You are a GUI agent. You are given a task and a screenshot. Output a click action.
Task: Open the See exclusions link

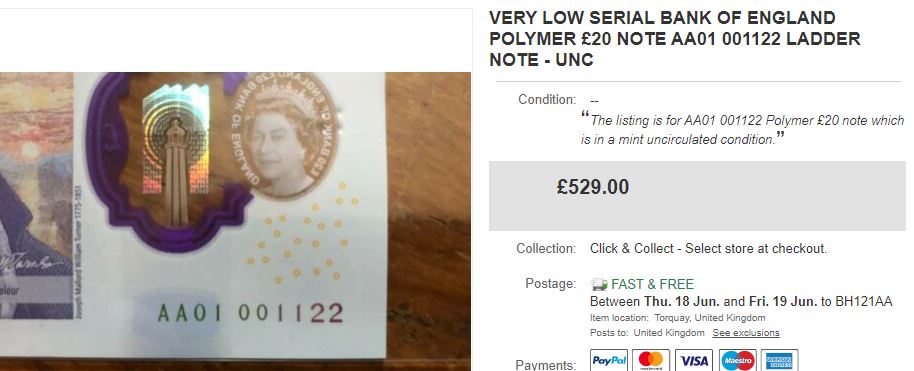(x=746, y=333)
